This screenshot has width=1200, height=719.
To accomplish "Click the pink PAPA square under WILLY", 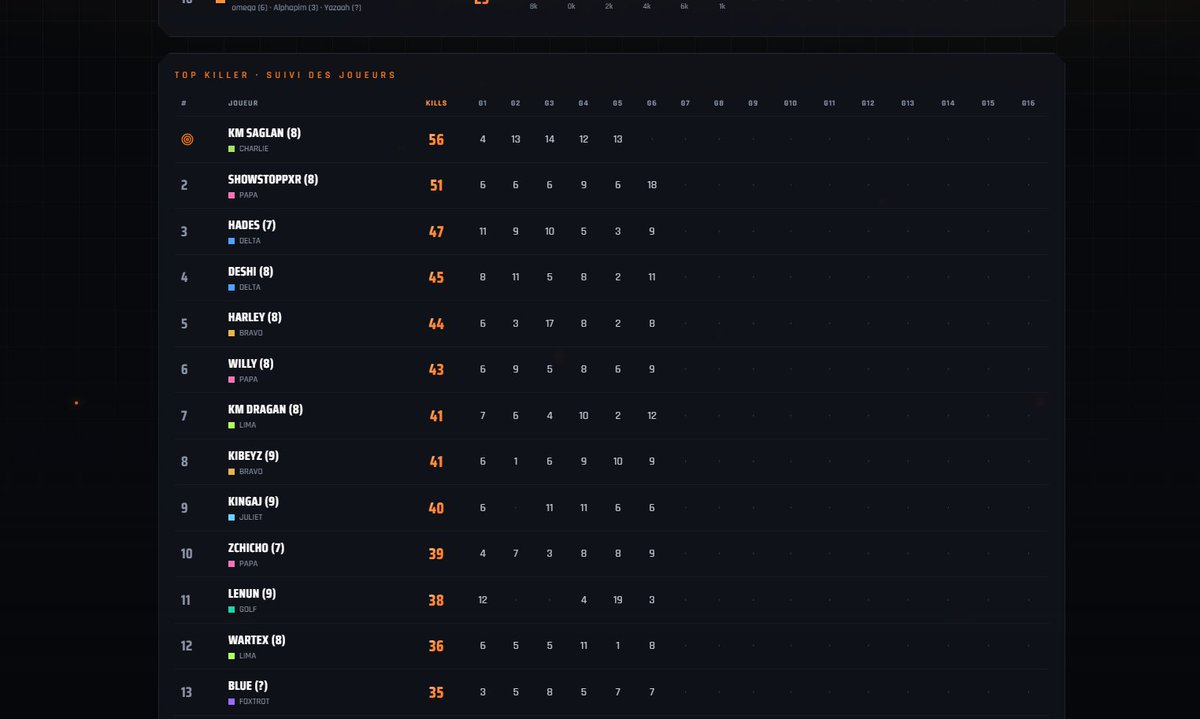I will point(231,379).
